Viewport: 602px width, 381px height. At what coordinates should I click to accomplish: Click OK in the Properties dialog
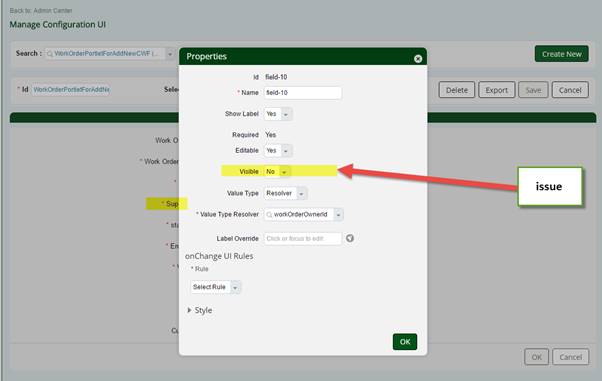[x=405, y=341]
